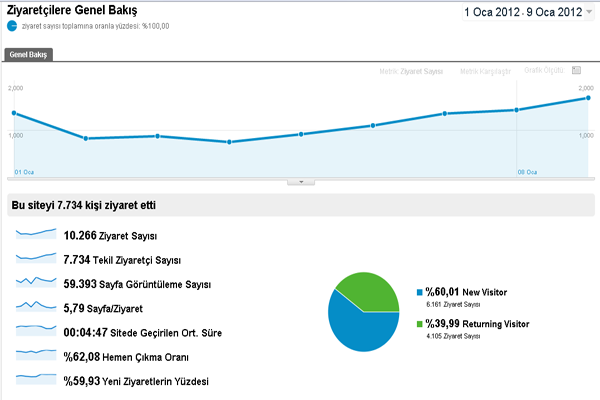Click the Yeni Ziyaretlerin Yüzdesi sparkline
Viewport: 600px width, 400px height.
(x=36, y=379)
